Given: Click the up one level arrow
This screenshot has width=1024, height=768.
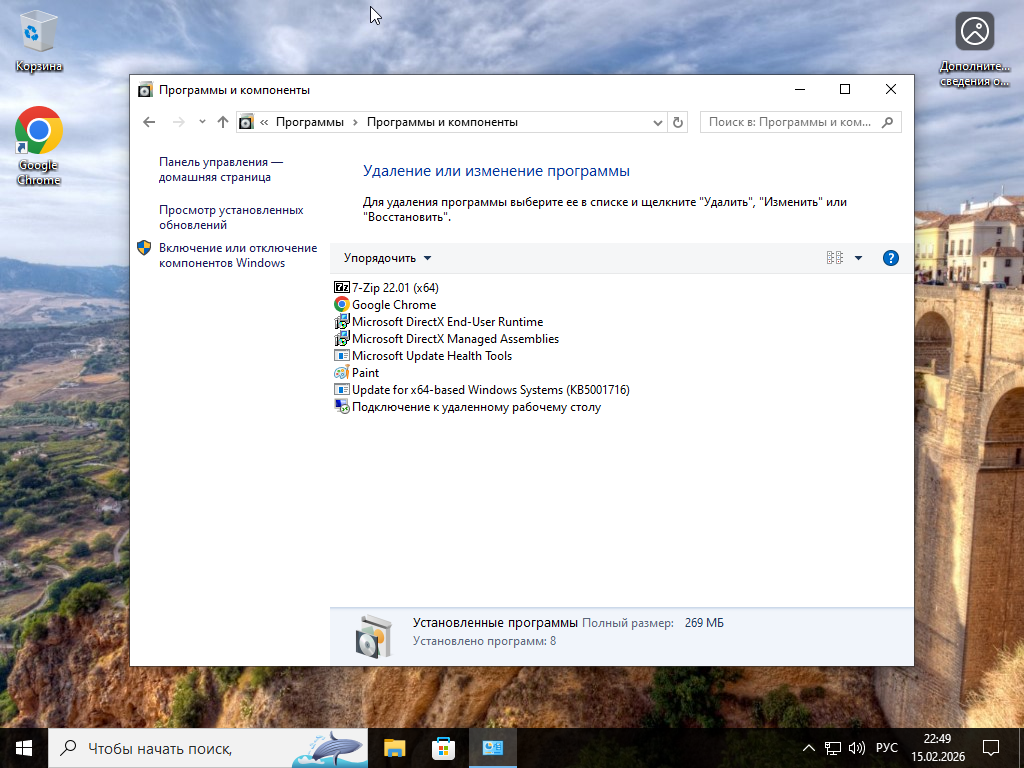Looking at the screenshot, I should [x=223, y=122].
